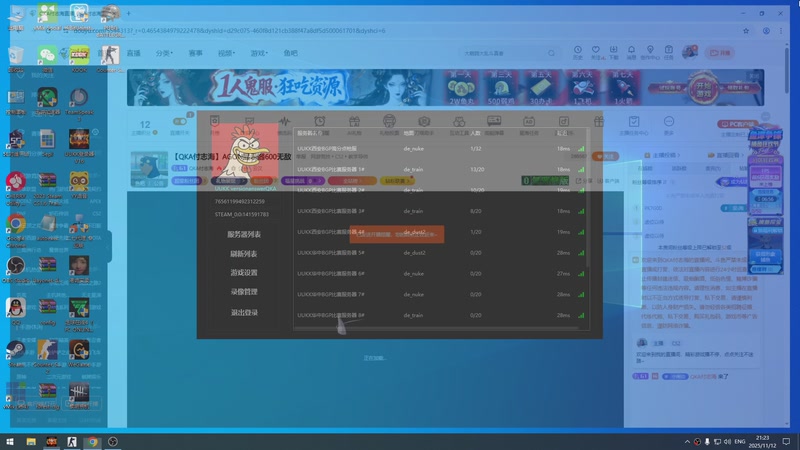Open a new browser tab with plus
The width and height of the screenshot is (800, 450).
click(x=129, y=13)
